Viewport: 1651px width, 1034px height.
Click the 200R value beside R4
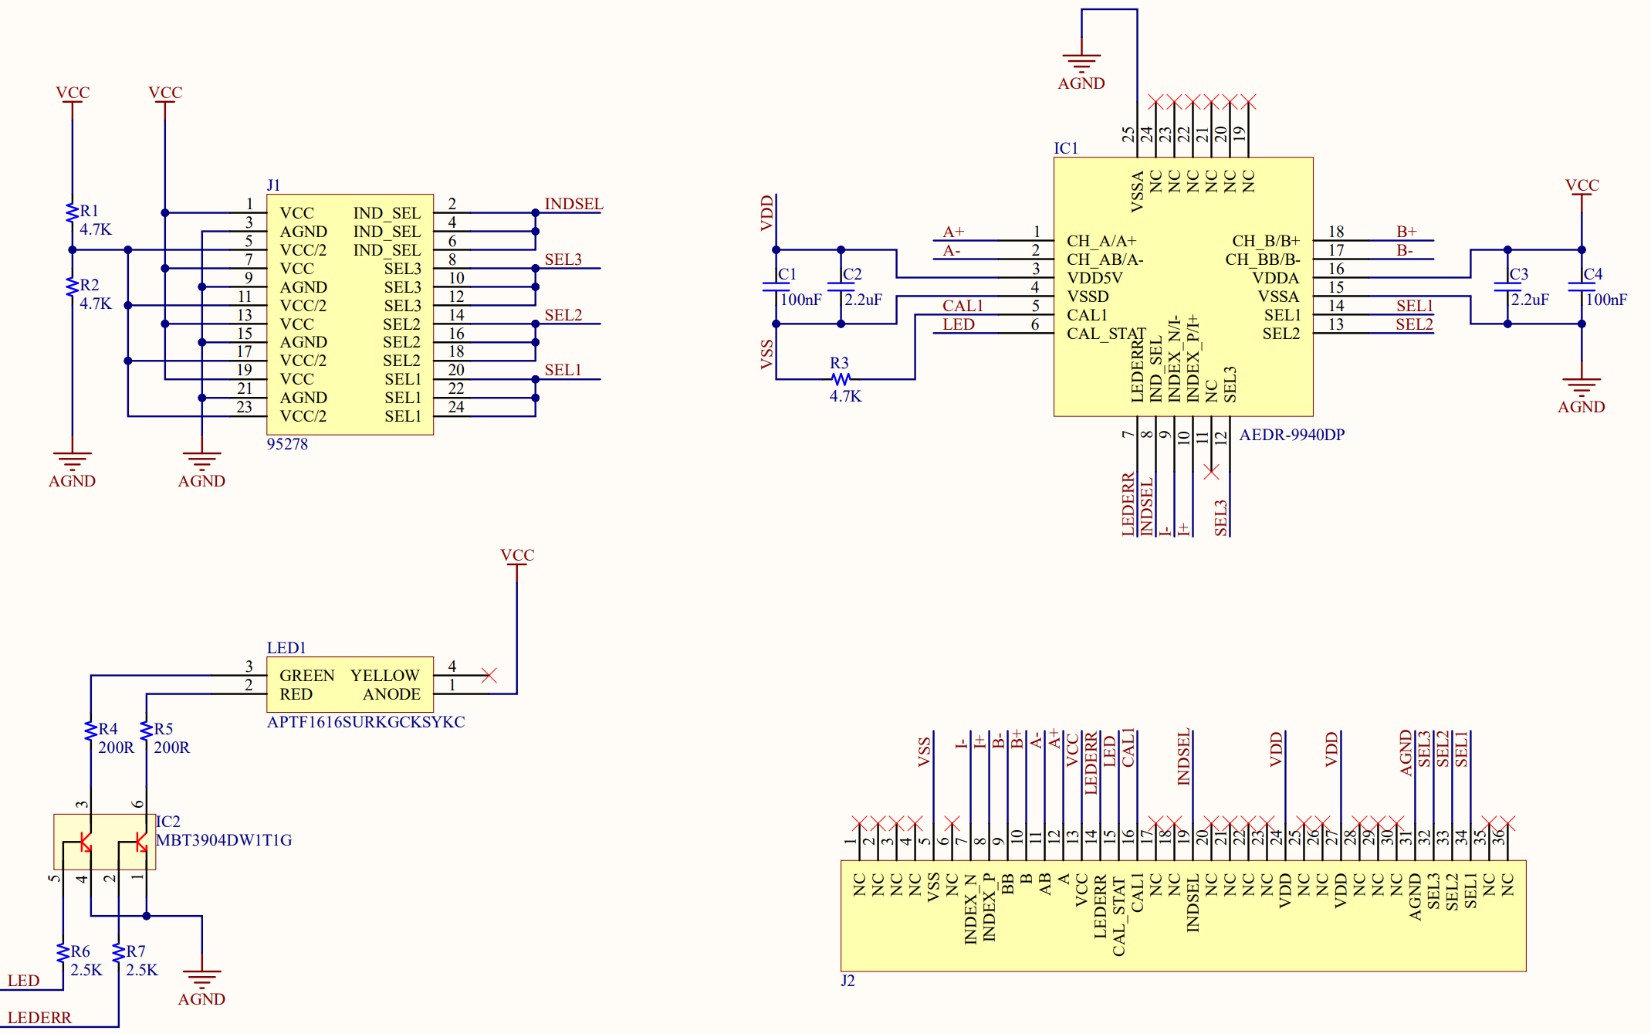pyautogui.click(x=116, y=748)
